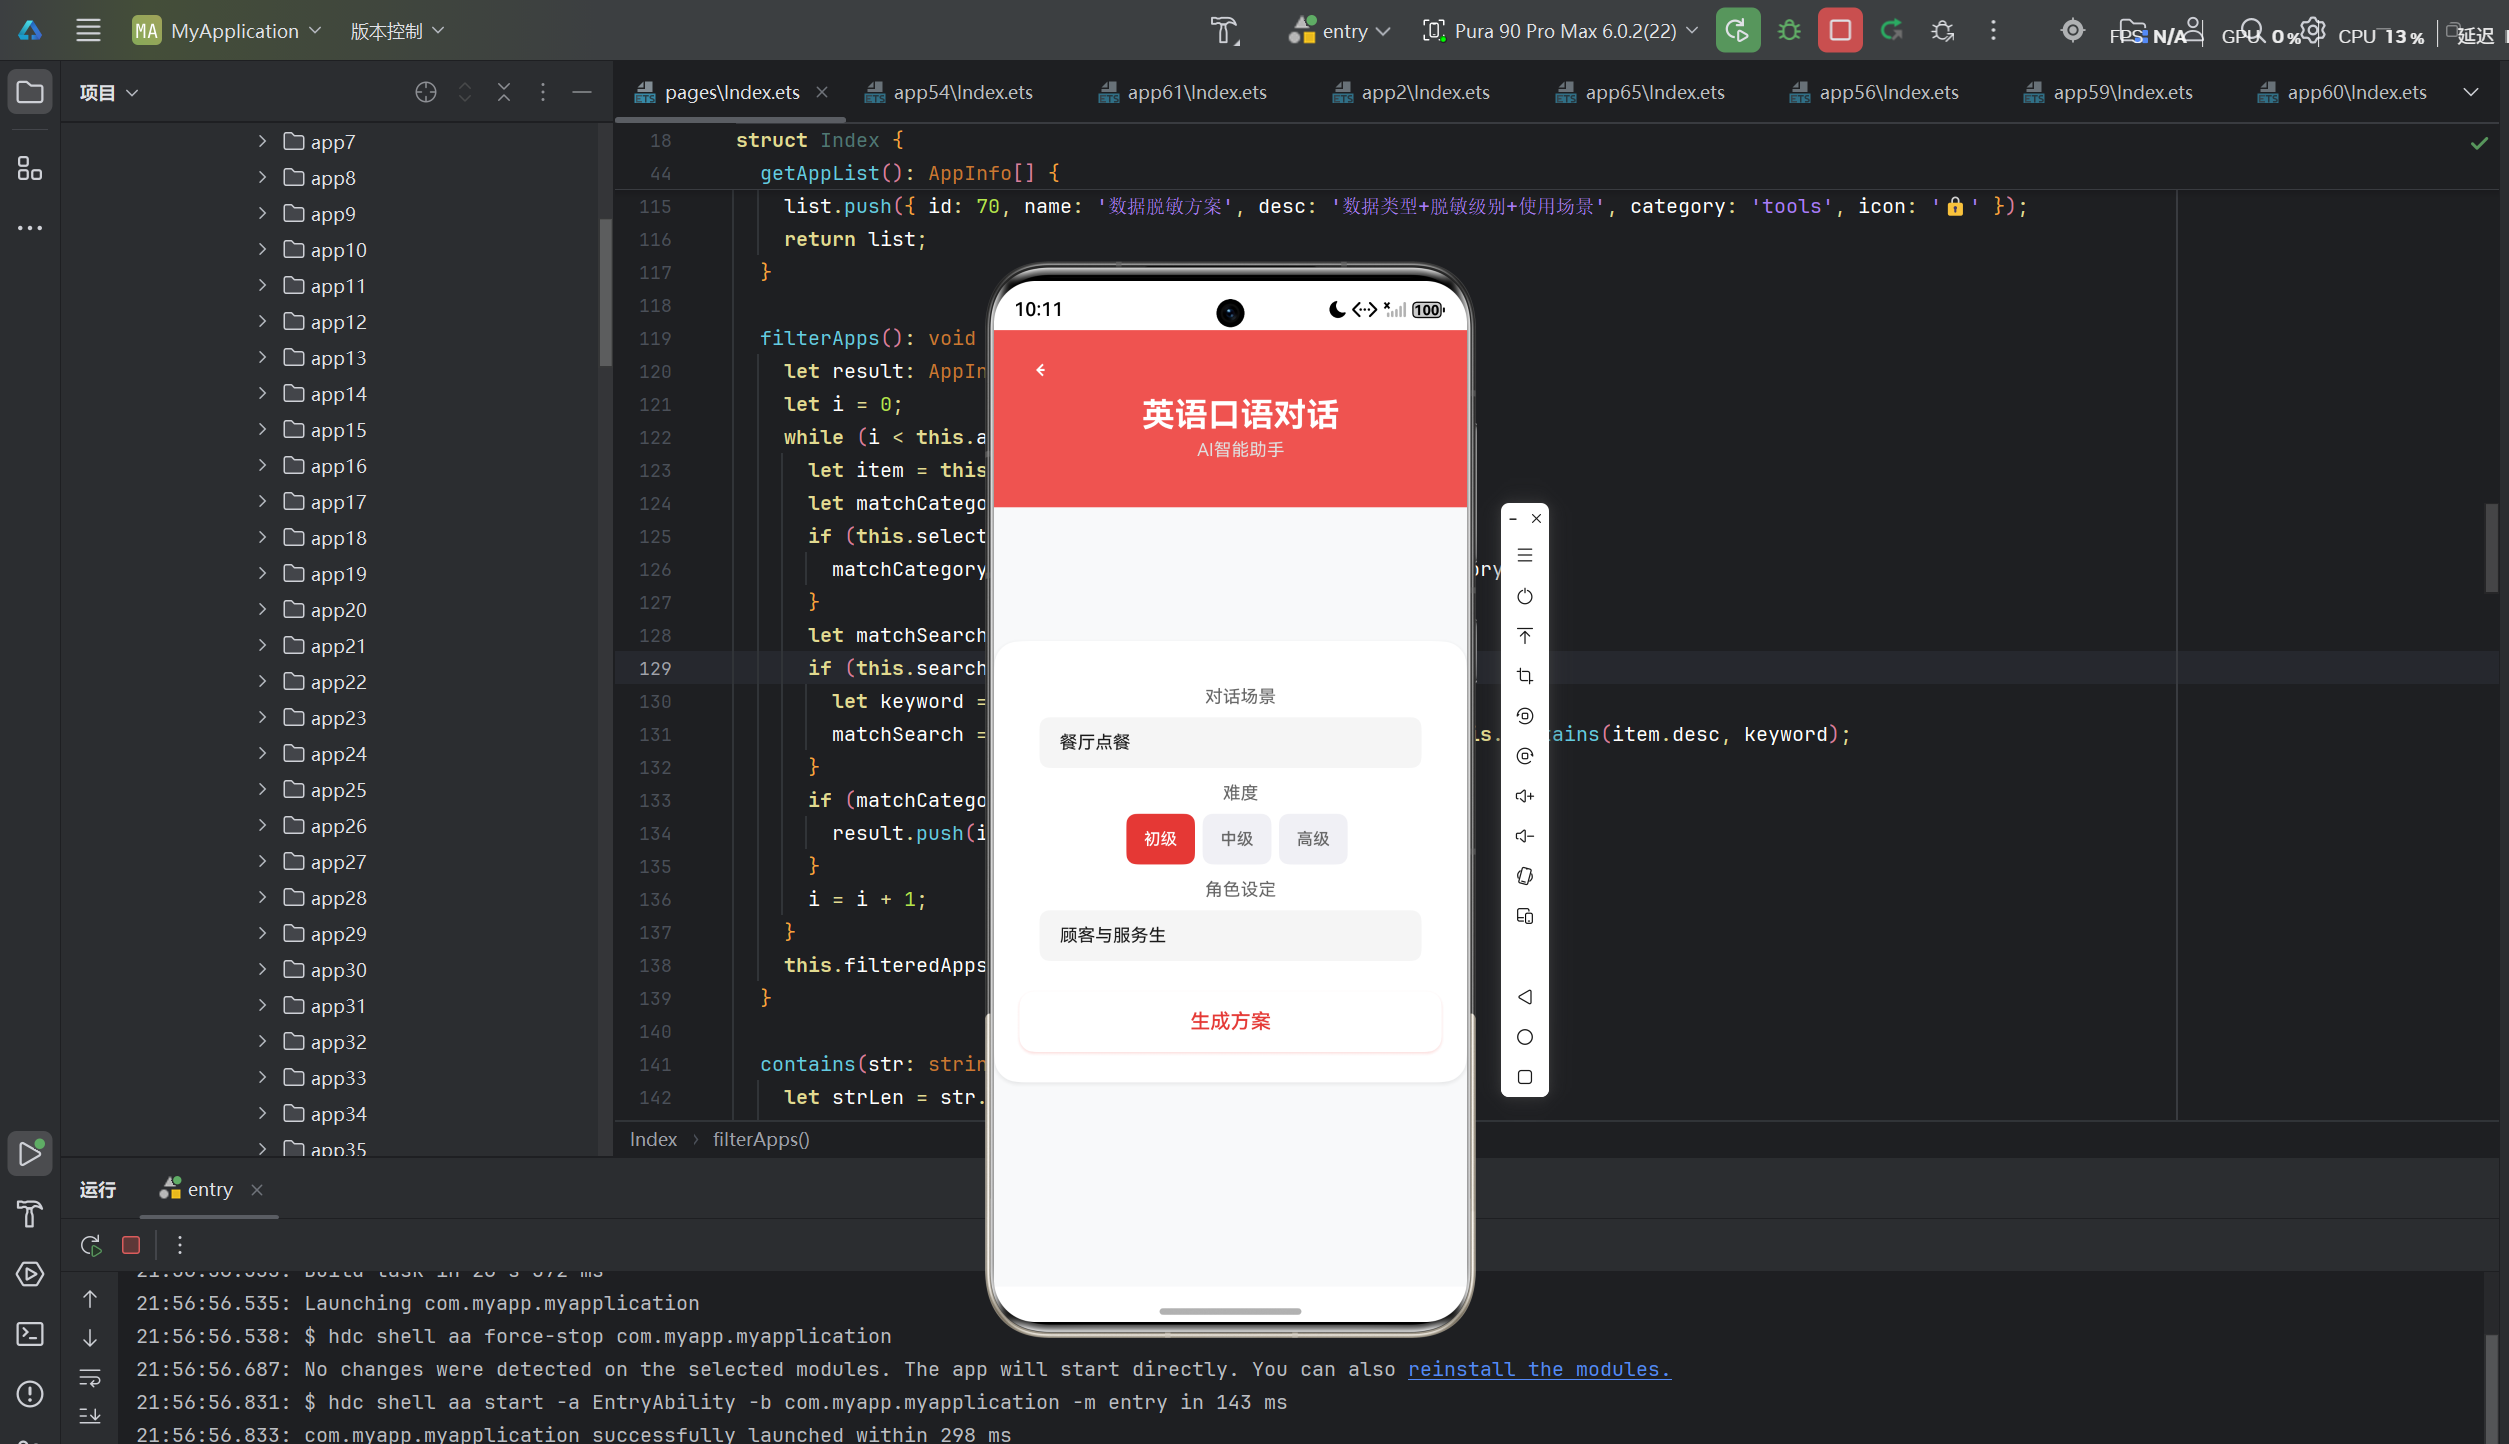Click 对话场景 input field 餐厅点餐
Image resolution: width=2509 pixels, height=1444 pixels.
pyautogui.click(x=1230, y=742)
